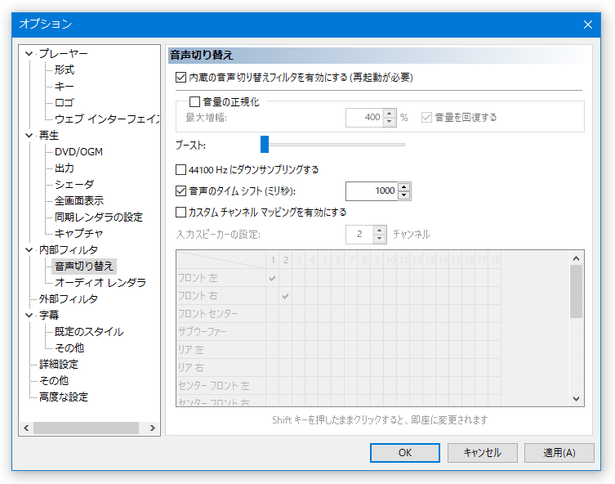Click リア 左 row label

click(x=191, y=350)
